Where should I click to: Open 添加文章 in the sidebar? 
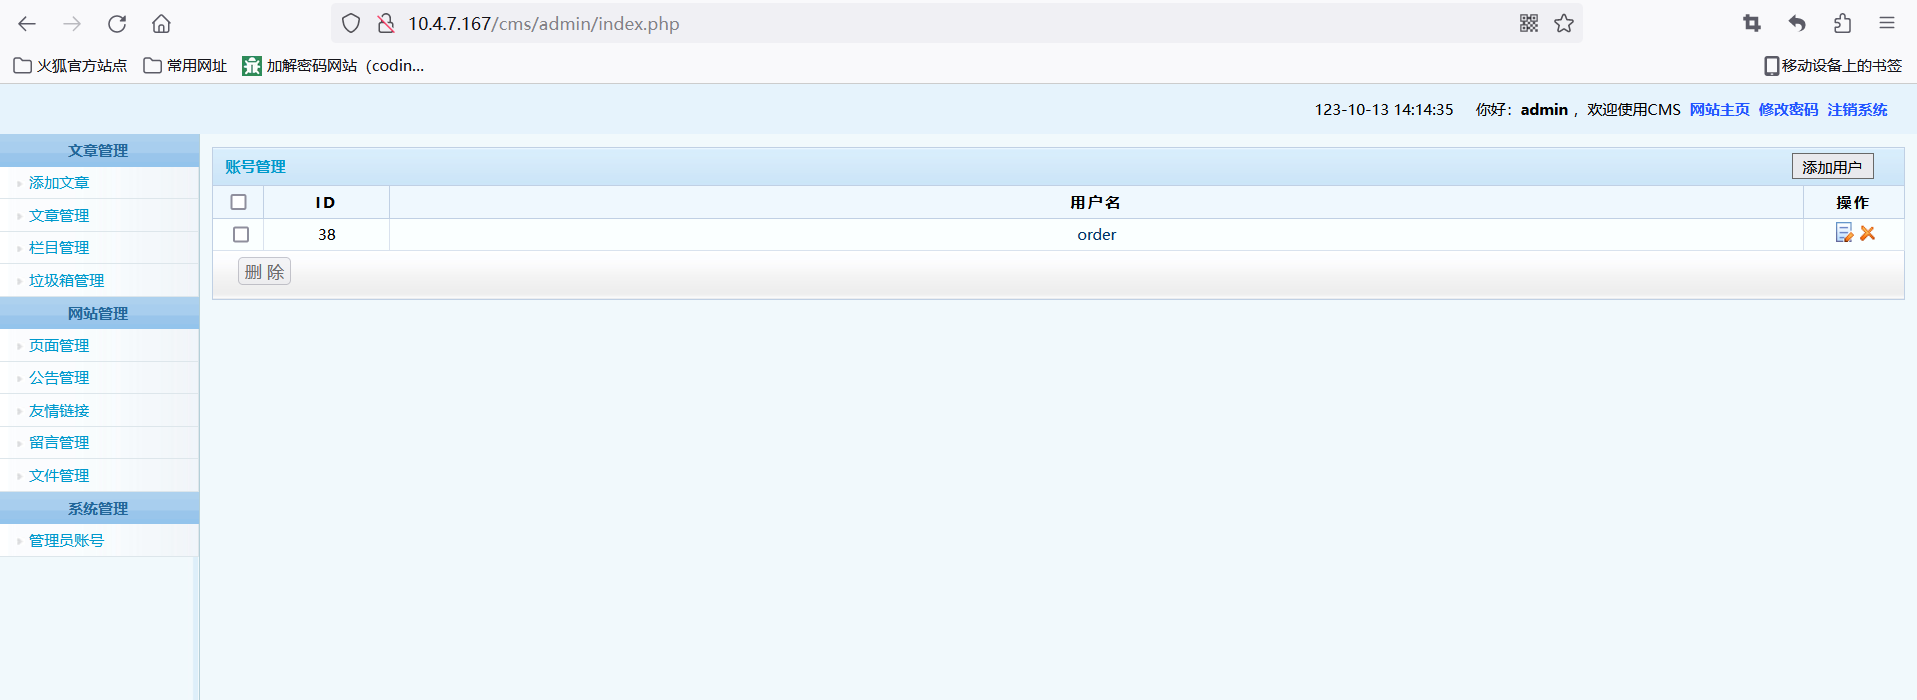tap(59, 183)
